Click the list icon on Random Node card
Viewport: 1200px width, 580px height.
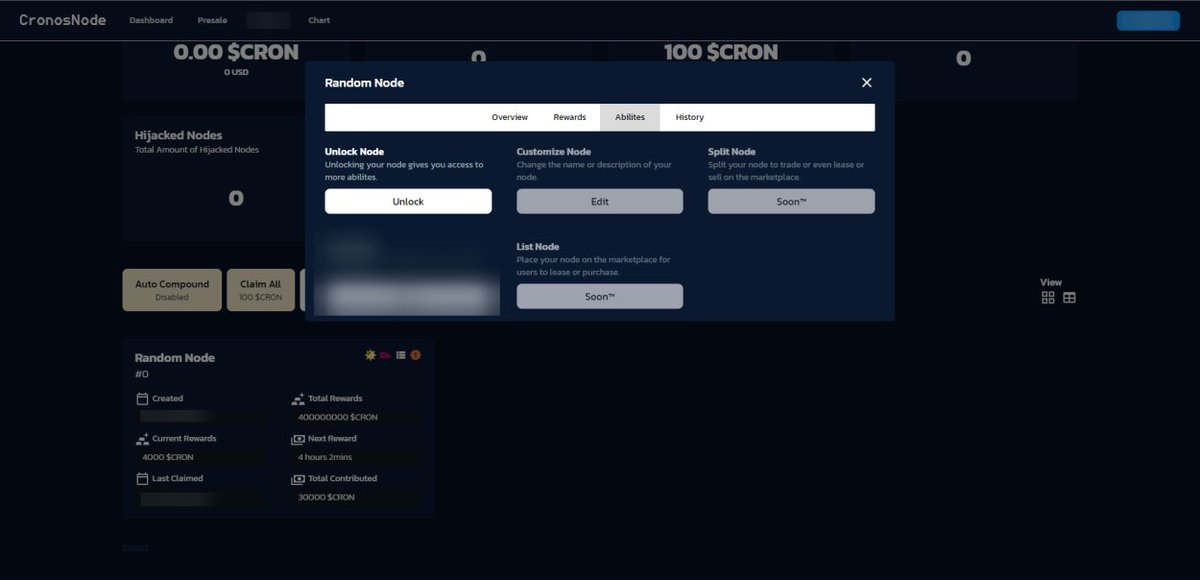[x=401, y=355]
